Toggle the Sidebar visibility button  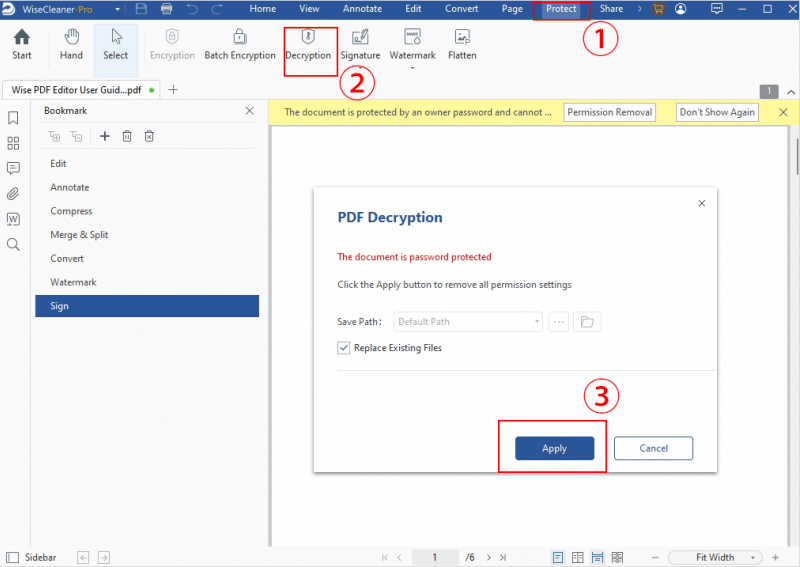click(32, 557)
